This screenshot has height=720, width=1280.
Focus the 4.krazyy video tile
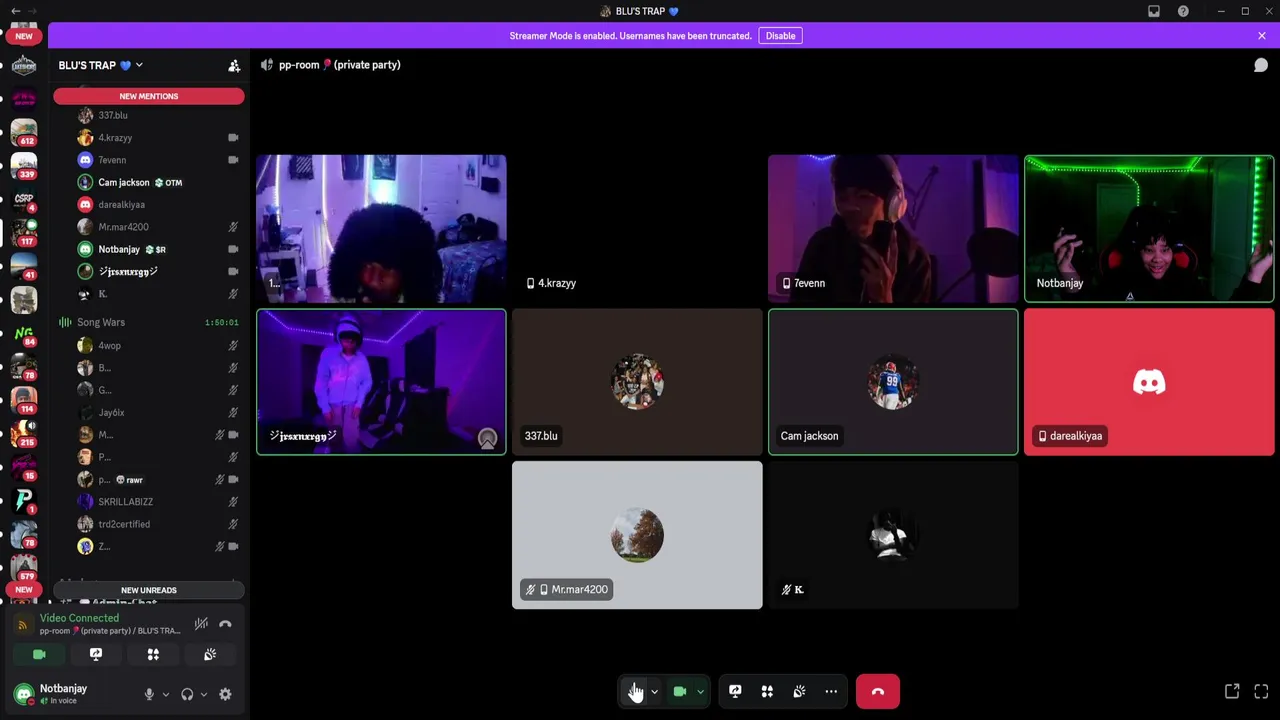tap(637, 228)
